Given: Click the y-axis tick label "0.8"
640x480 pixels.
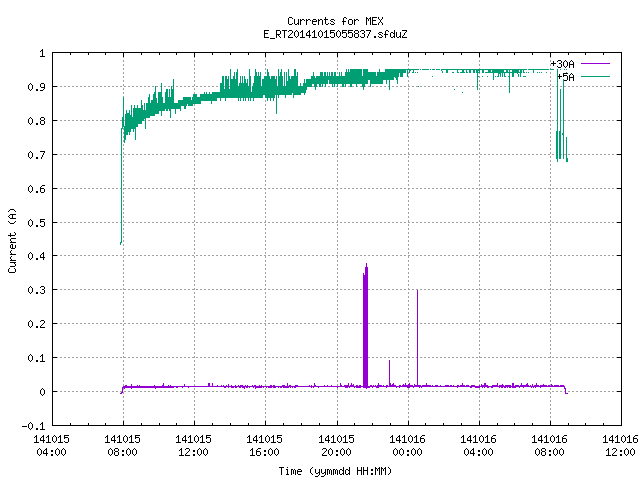Looking at the screenshot, I should pyautogui.click(x=36, y=121).
